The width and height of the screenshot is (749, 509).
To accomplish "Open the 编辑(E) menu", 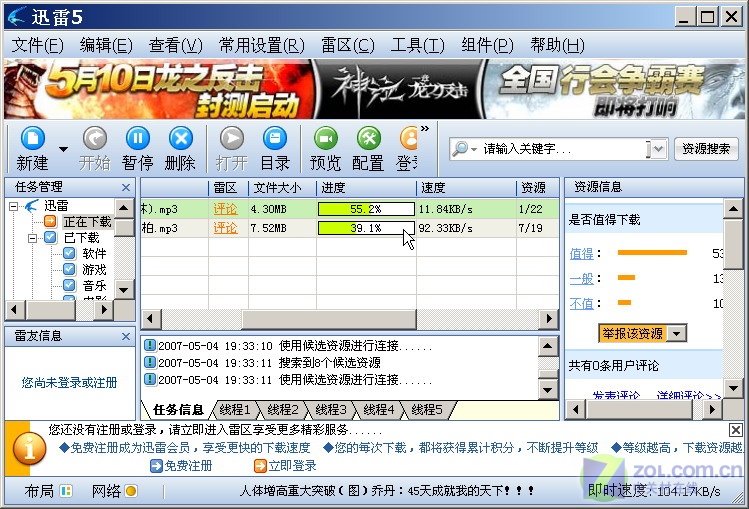I will [x=106, y=45].
